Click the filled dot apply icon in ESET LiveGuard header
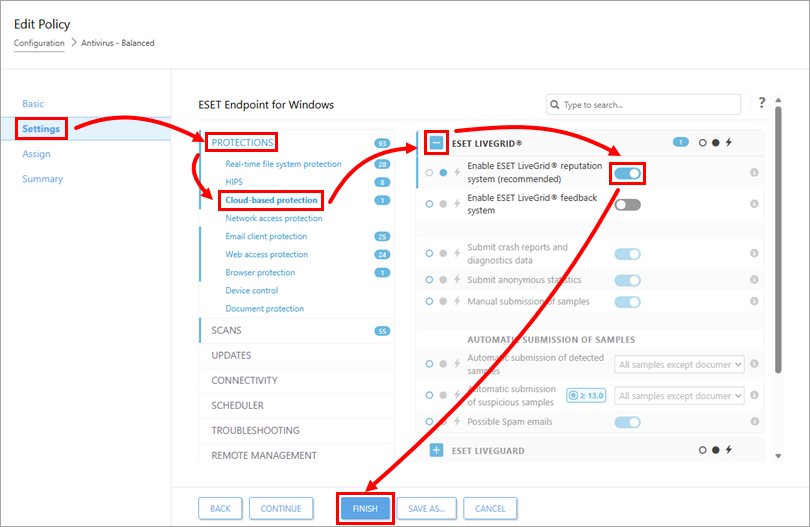Image resolution: width=810 pixels, height=527 pixels. 715,450
